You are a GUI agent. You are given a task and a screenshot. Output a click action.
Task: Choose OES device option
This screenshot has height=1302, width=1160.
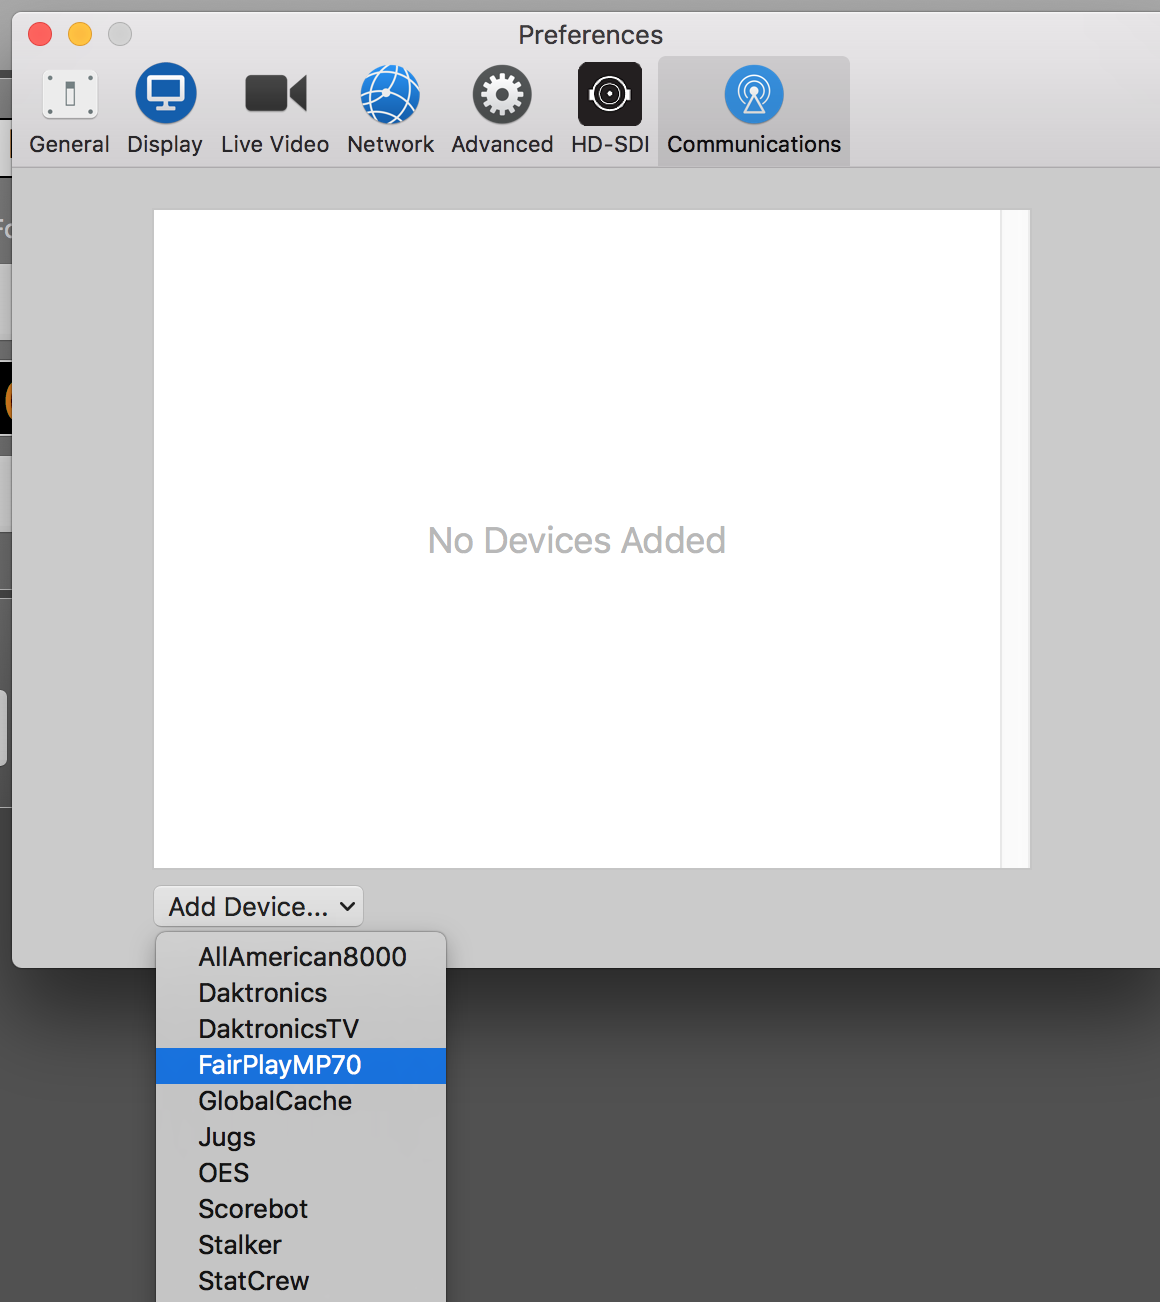[x=301, y=1173]
